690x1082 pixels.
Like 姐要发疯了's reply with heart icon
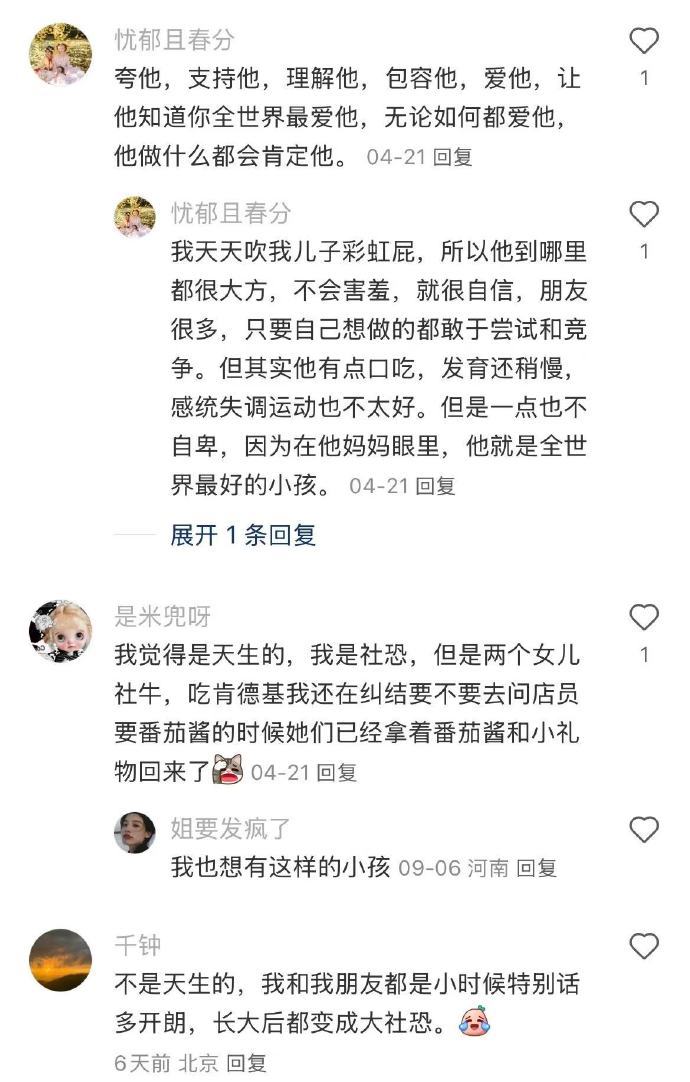644,829
